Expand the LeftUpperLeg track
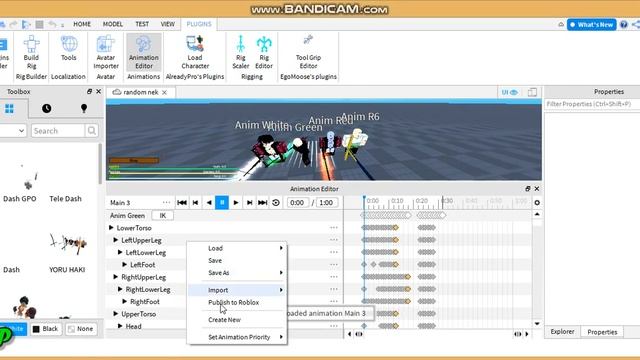640x360 pixels. coord(116,240)
